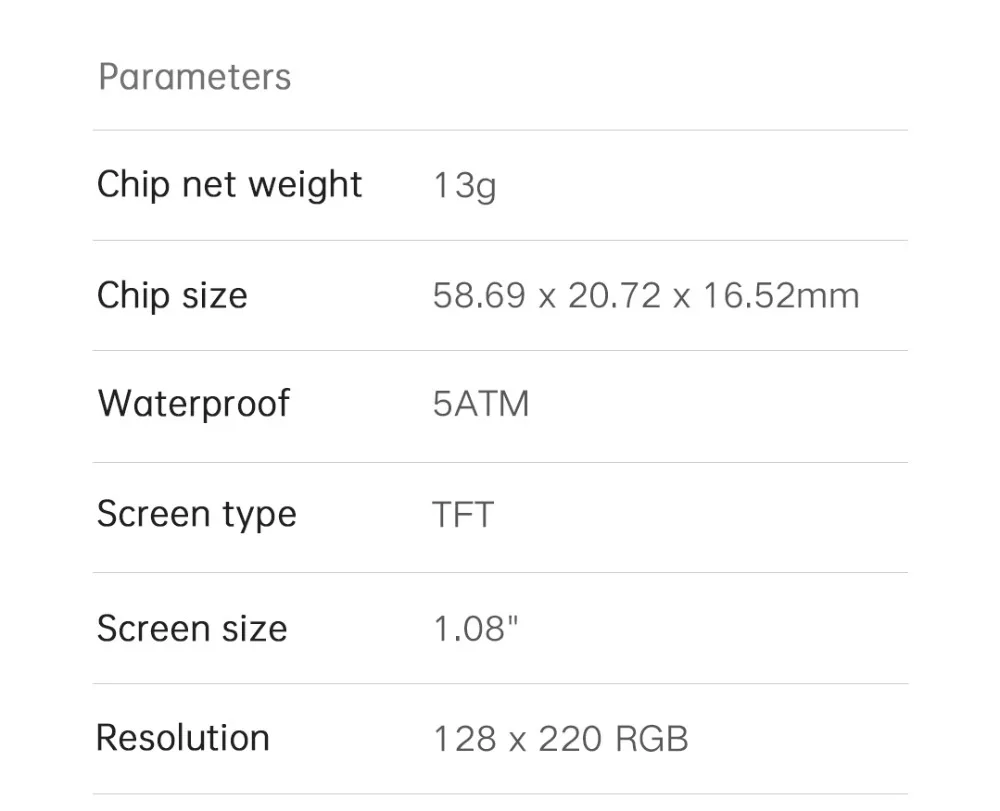Select the TFT screen type value
1000x811 pixels.
click(463, 515)
